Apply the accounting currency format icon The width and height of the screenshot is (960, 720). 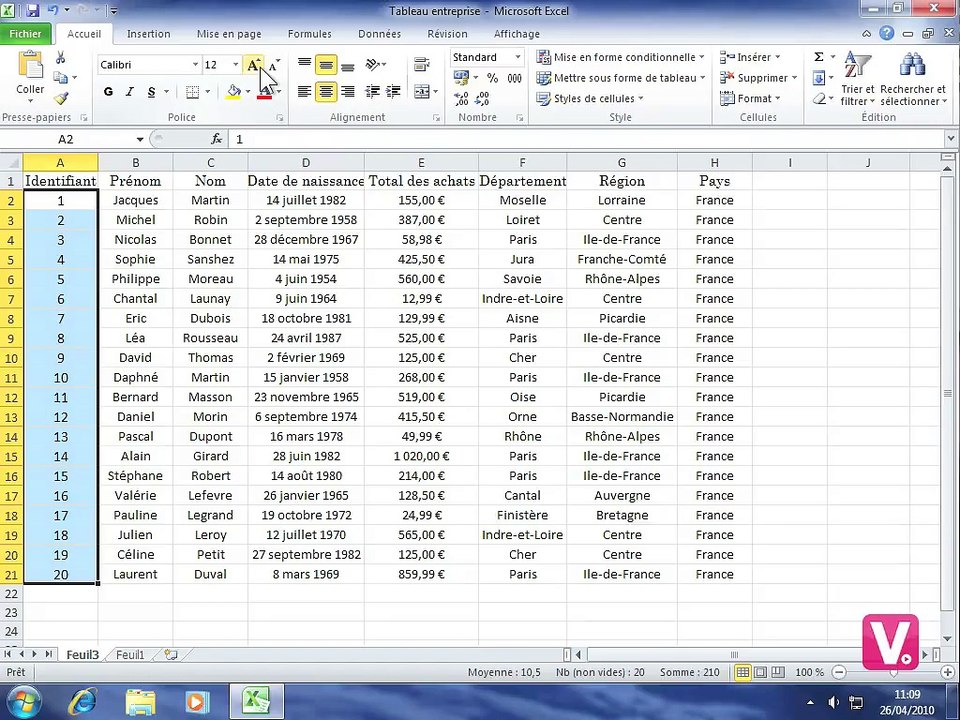tap(461, 78)
